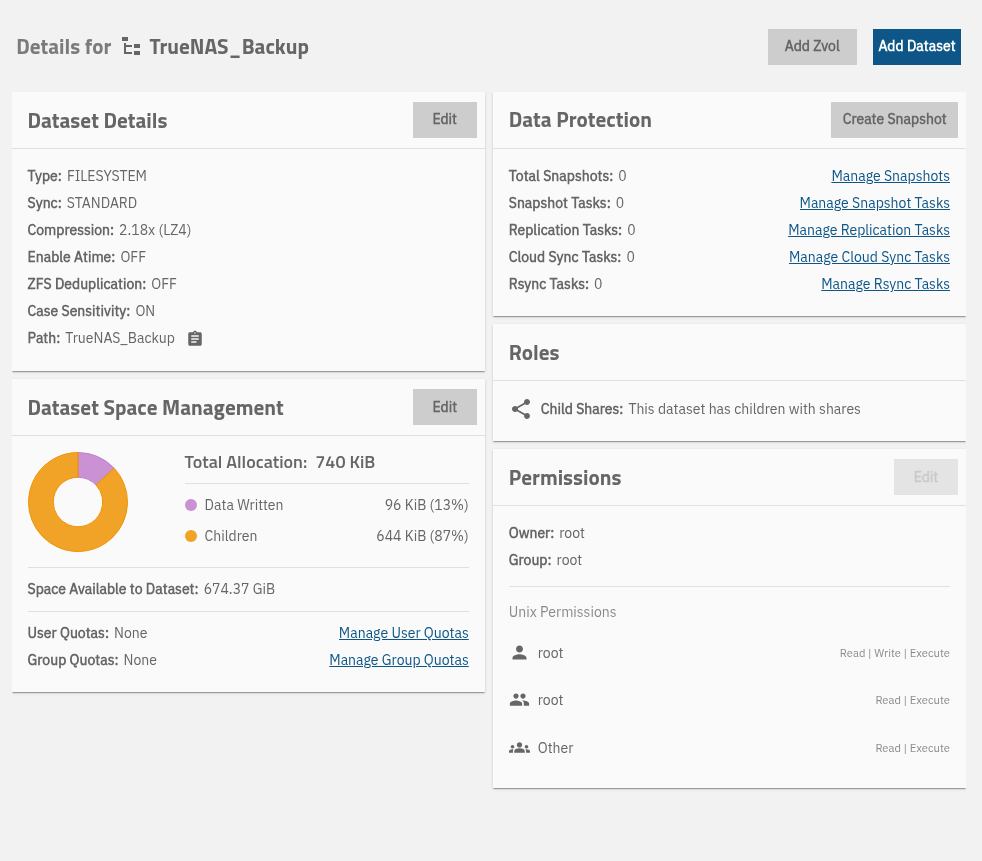Image resolution: width=982 pixels, height=861 pixels.
Task: Click the Other permissions group icon
Action: (519, 748)
